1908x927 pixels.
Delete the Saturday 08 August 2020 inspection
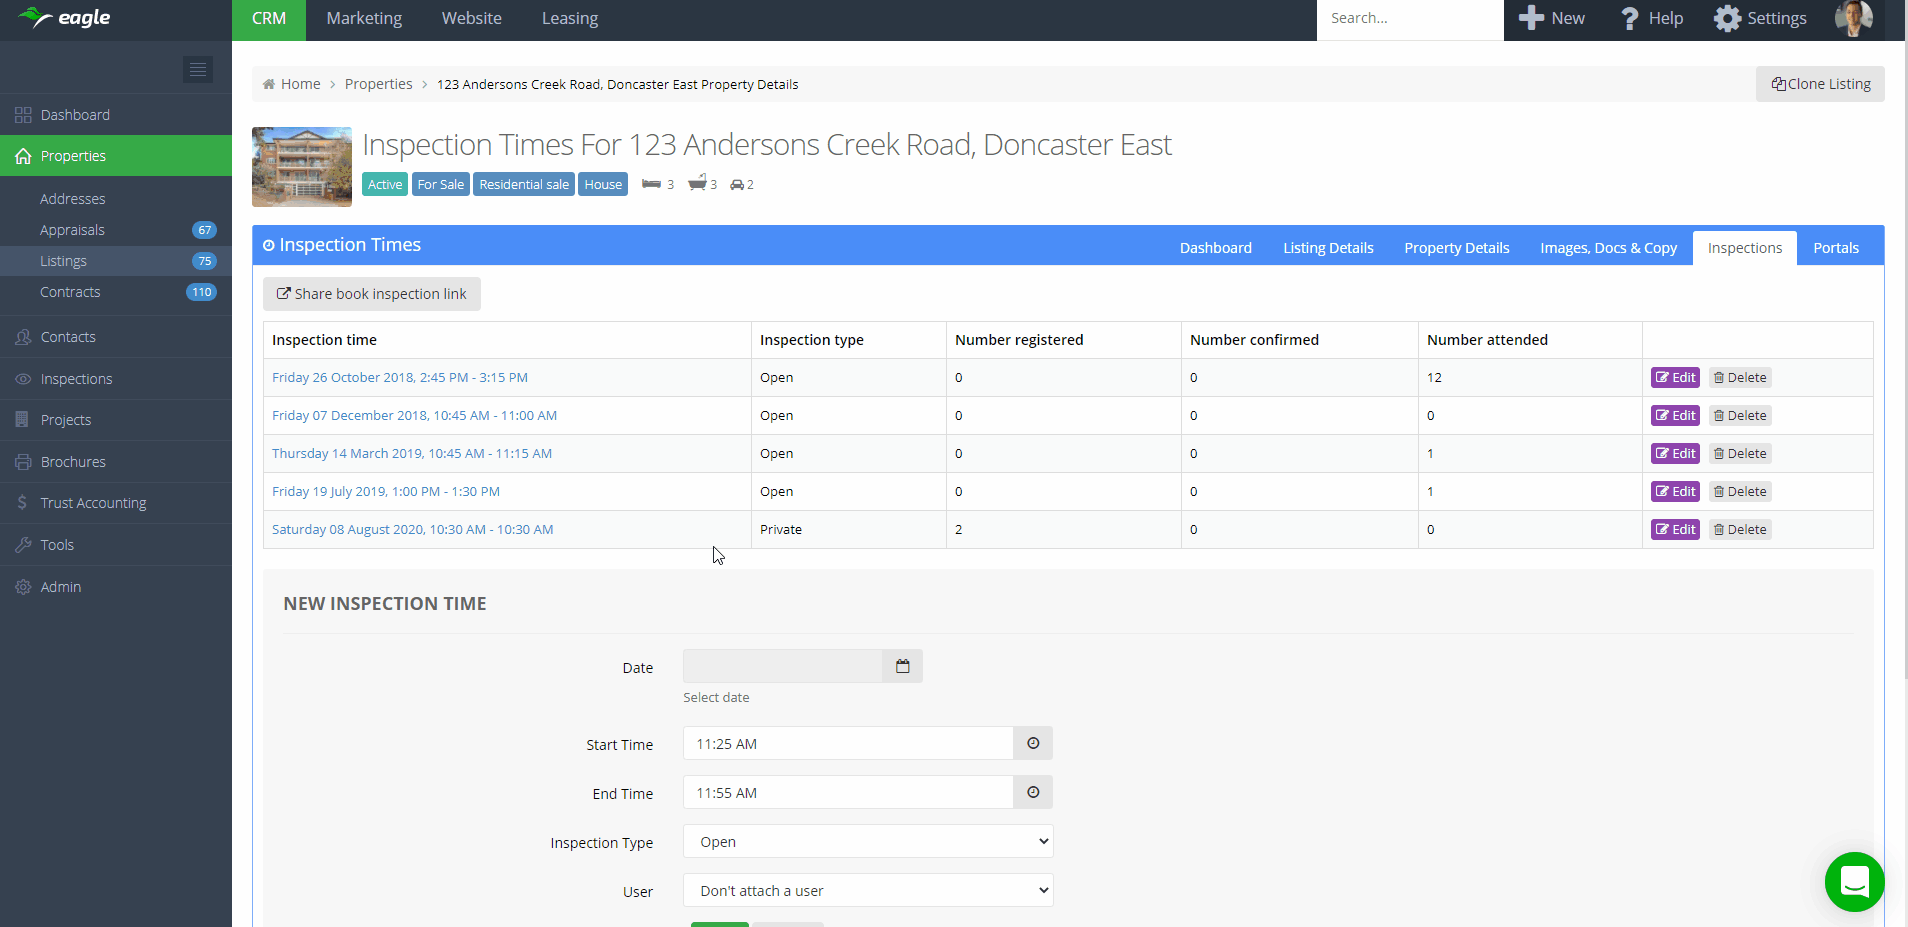tap(1740, 530)
